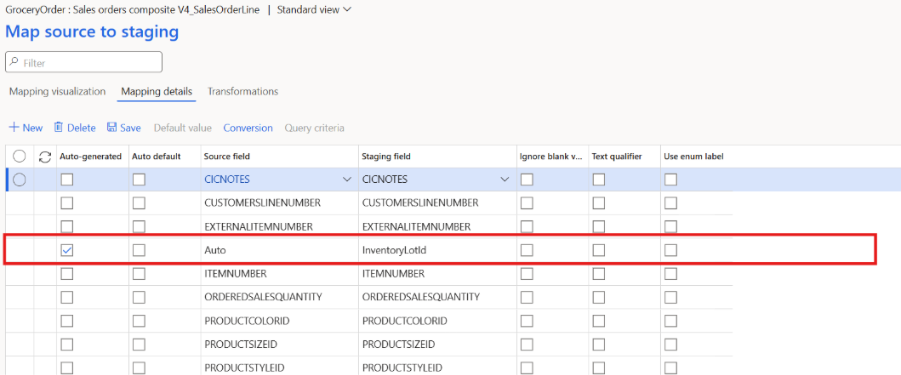The height and width of the screenshot is (375, 901).
Task: Click the InventoryLotId staging field cell
Action: (437, 250)
